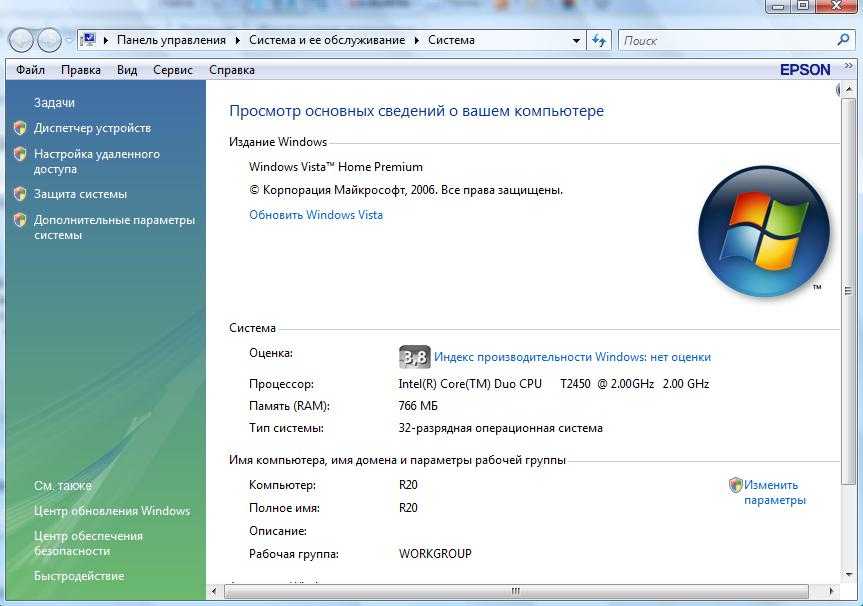
Task: Open Защита системы link
Action: (x=80, y=194)
